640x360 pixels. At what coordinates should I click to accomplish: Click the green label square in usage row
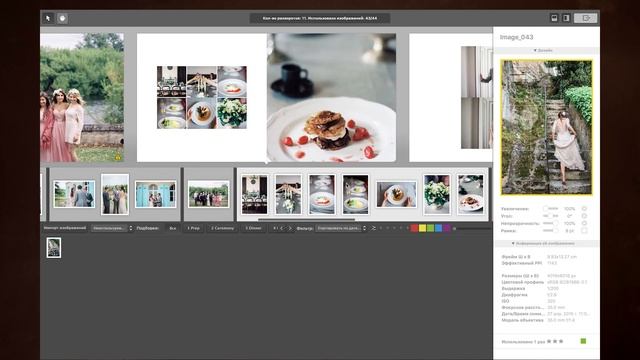[583, 341]
